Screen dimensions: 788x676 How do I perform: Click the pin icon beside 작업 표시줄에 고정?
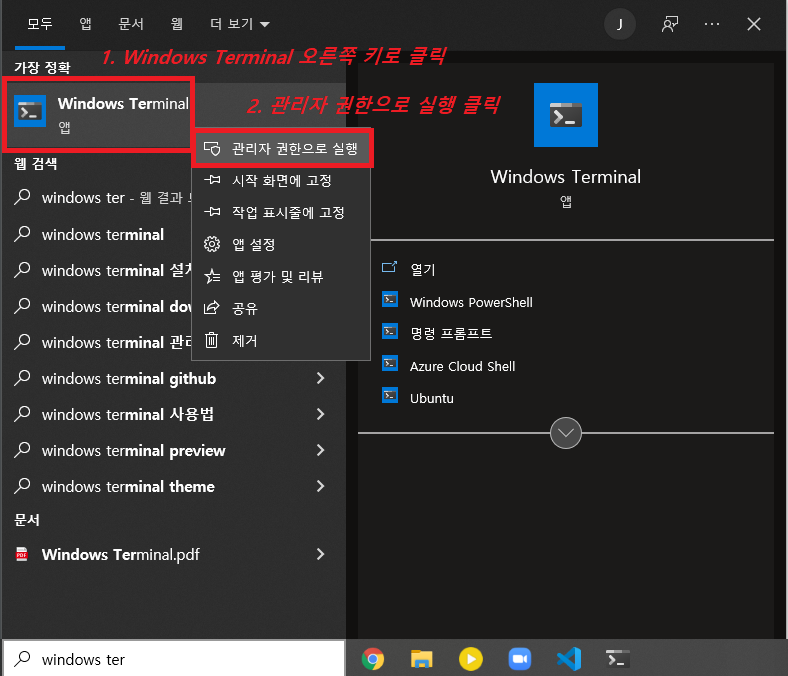(212, 212)
